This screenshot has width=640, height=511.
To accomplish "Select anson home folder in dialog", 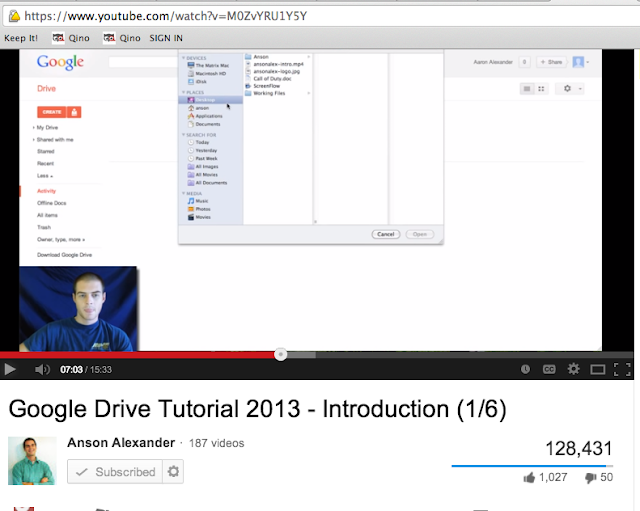I will click(x=198, y=108).
